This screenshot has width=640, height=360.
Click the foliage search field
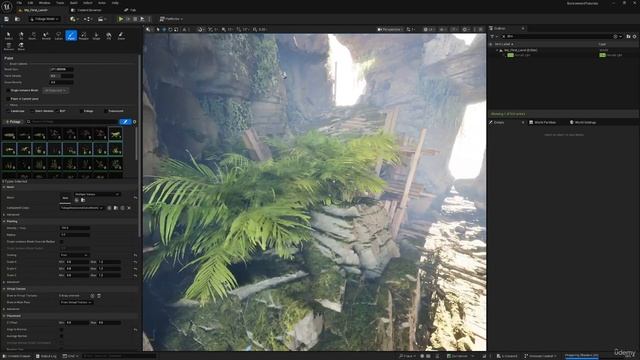[73, 122]
